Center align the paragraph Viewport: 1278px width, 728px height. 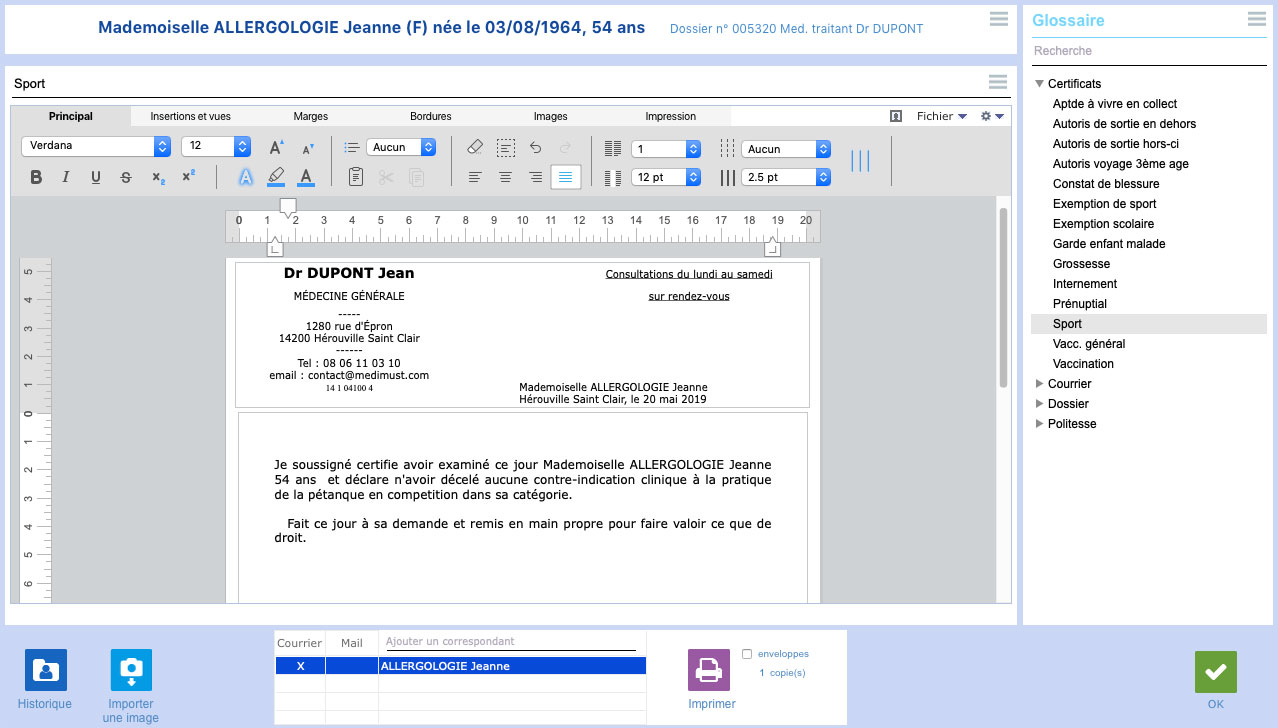click(x=506, y=178)
